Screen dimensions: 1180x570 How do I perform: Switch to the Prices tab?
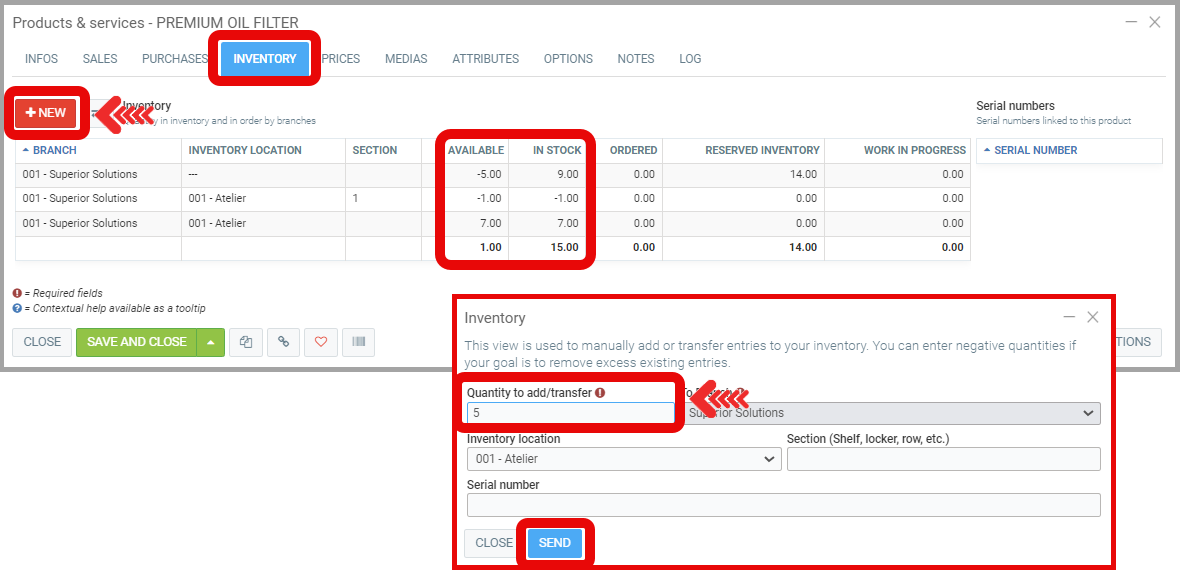click(x=341, y=59)
